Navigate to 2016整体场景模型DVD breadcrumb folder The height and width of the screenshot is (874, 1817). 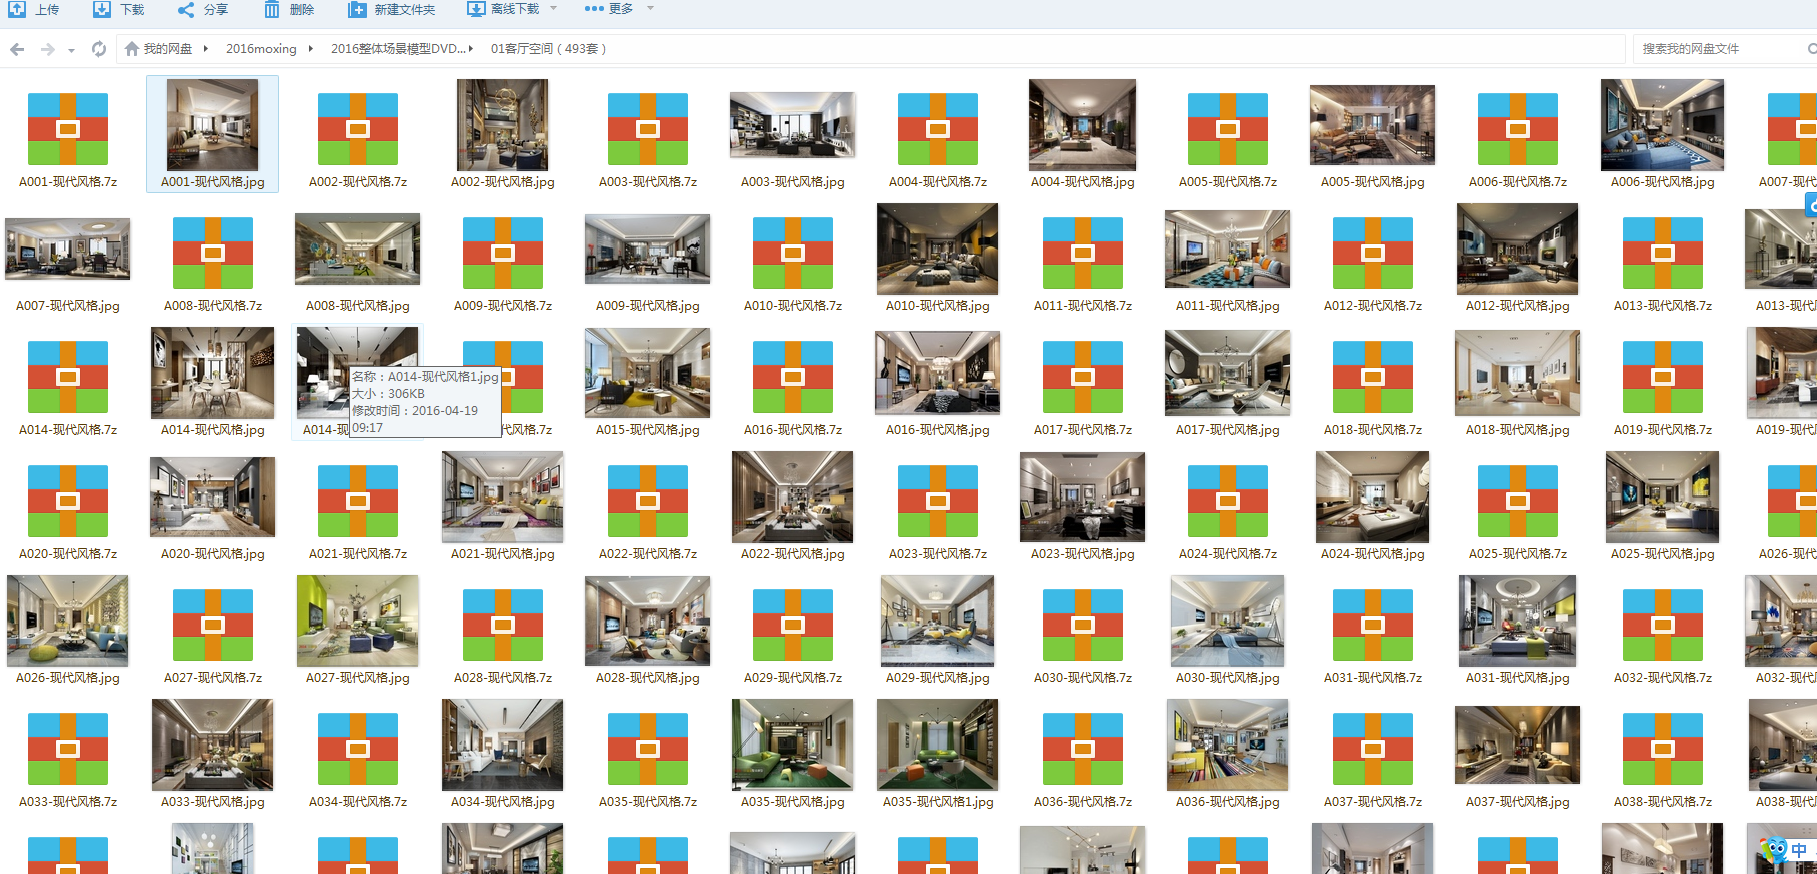click(x=397, y=49)
